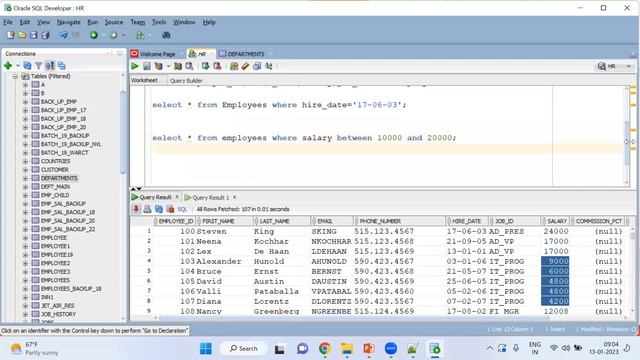
Task: Sort by the HIRE_DATE column header
Action: pyautogui.click(x=466, y=221)
